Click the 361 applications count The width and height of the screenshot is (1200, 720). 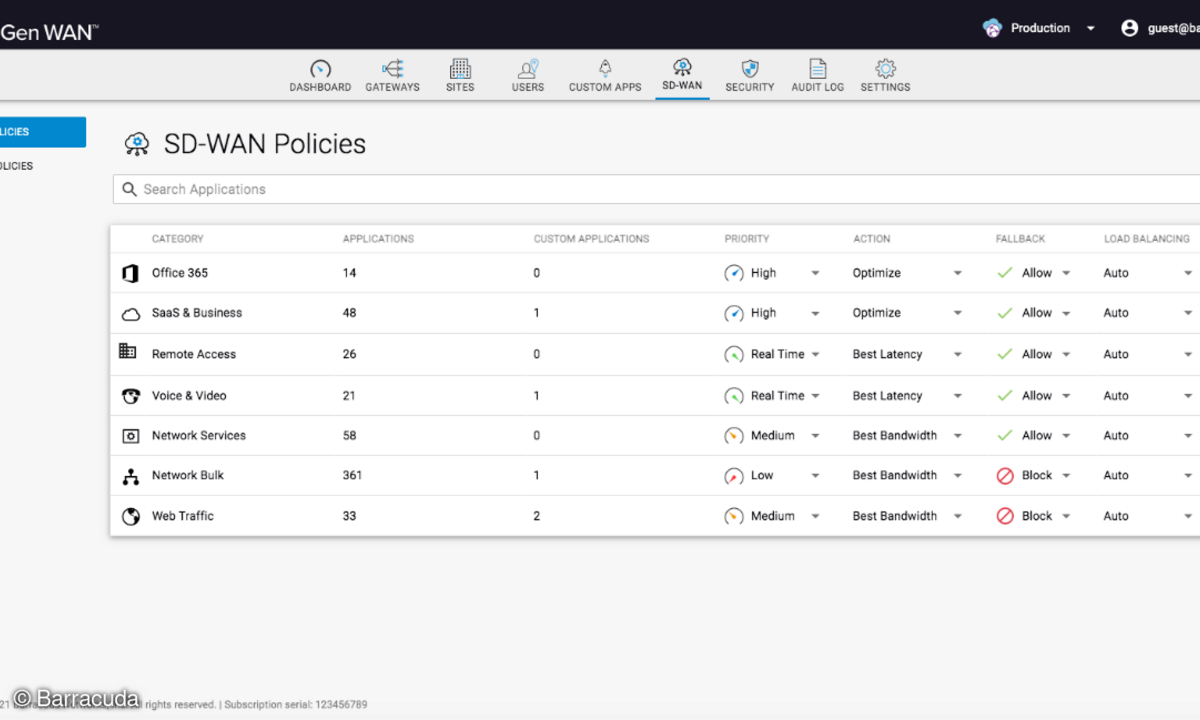click(352, 476)
